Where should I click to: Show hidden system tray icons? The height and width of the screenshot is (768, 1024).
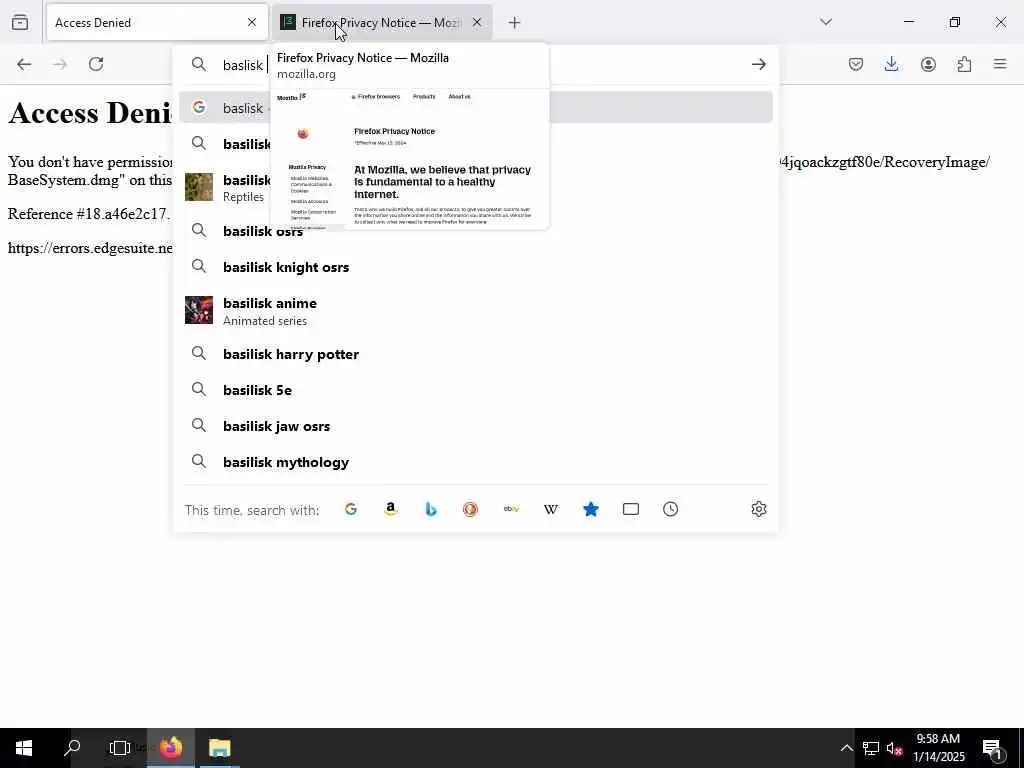pyautogui.click(x=846, y=748)
